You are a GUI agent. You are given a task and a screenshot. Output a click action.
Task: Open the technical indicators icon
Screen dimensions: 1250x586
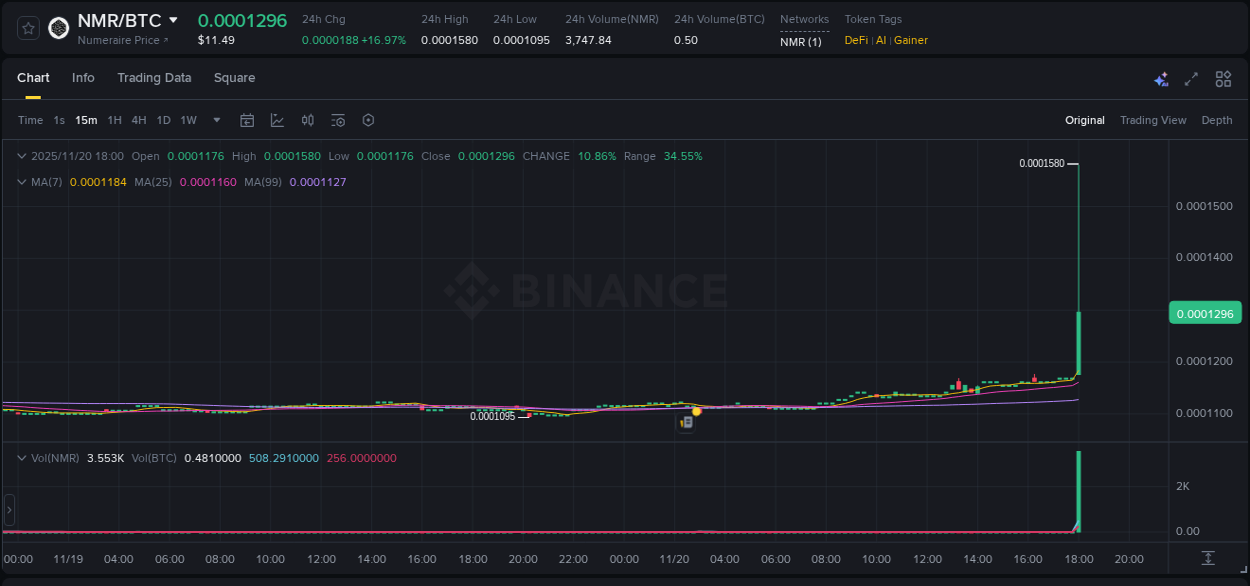coord(337,120)
